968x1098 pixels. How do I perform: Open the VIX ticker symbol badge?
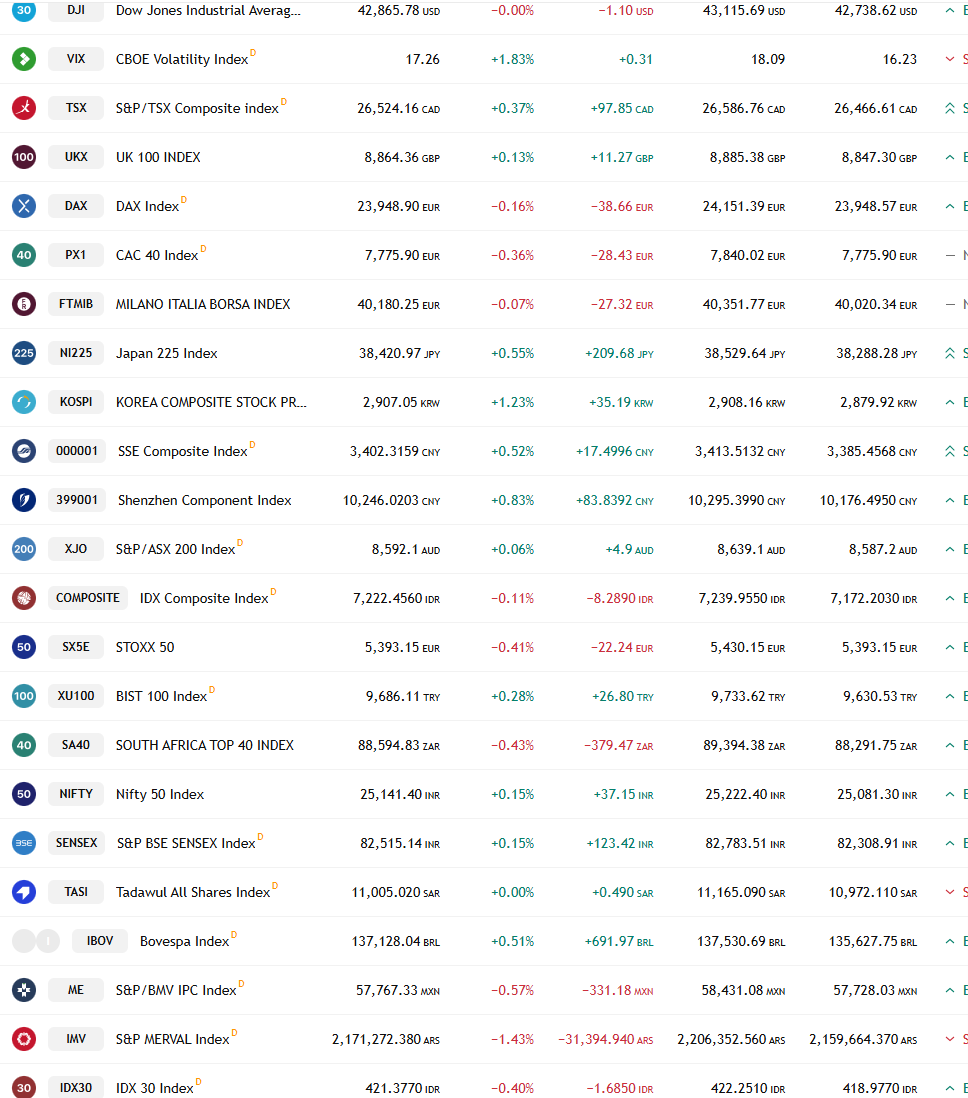pos(76,59)
